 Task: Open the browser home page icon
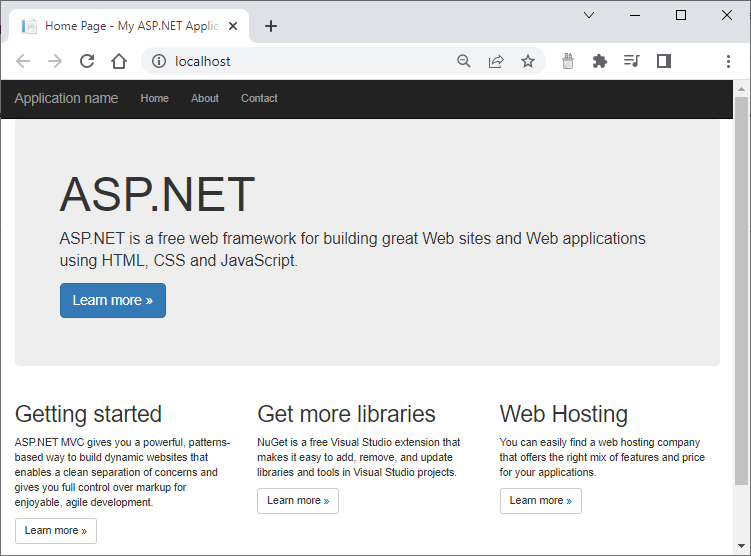119,61
